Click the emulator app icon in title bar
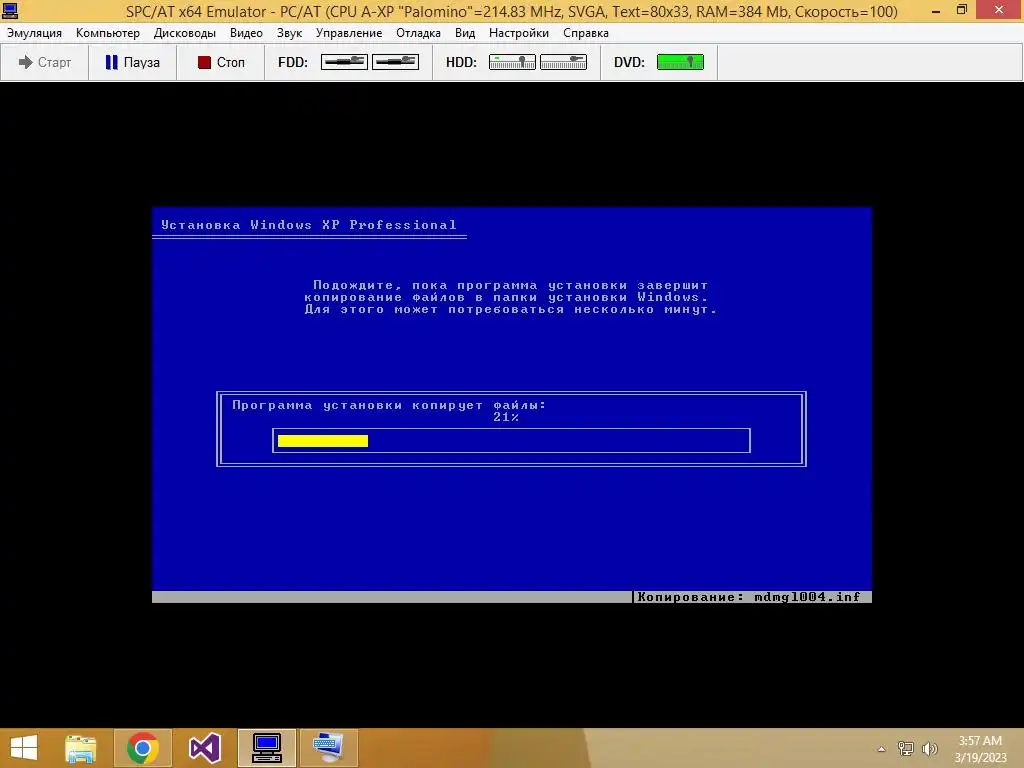The width and height of the screenshot is (1024, 768). pos(10,10)
